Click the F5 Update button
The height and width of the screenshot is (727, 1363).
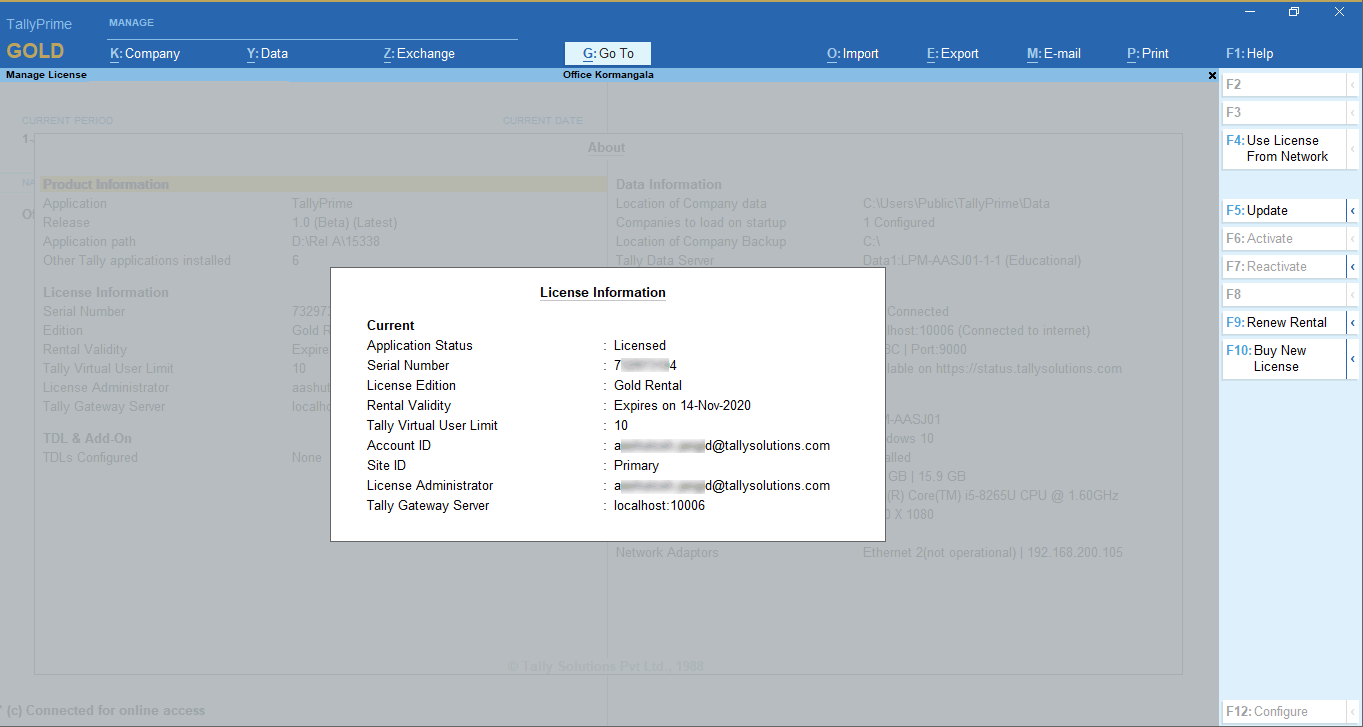point(1284,211)
